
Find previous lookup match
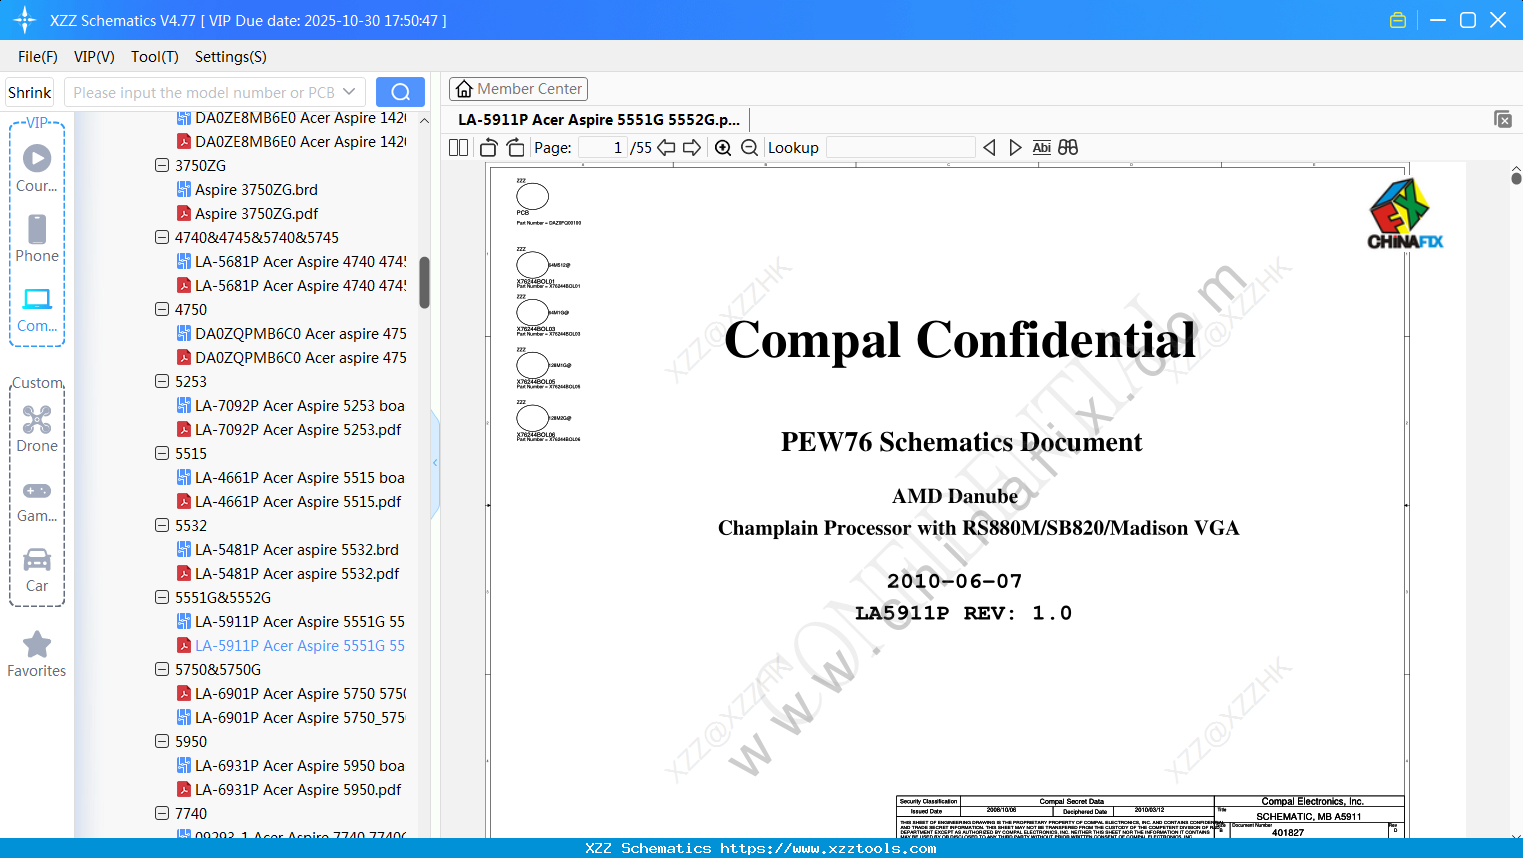[x=989, y=148]
